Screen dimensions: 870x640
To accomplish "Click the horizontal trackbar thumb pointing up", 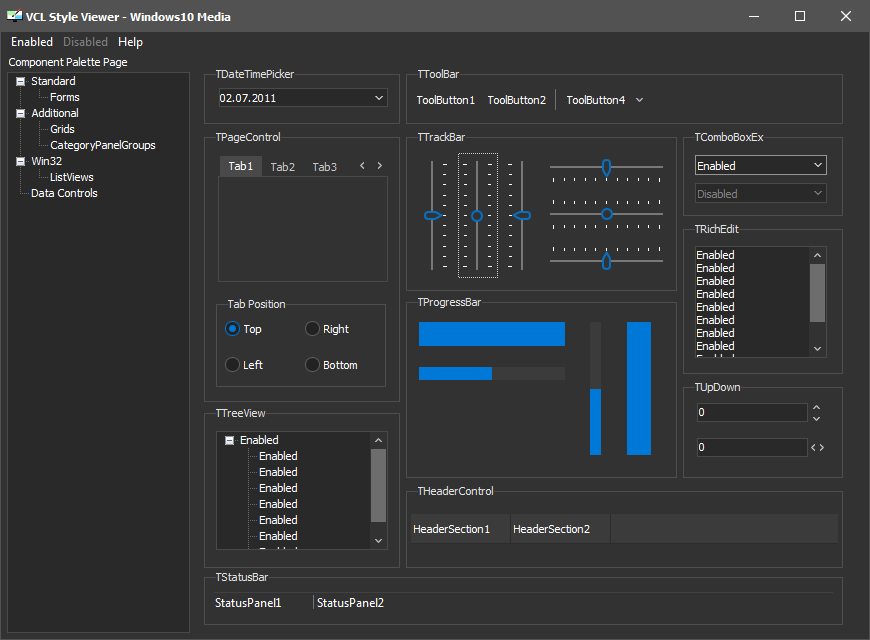I will click(606, 261).
